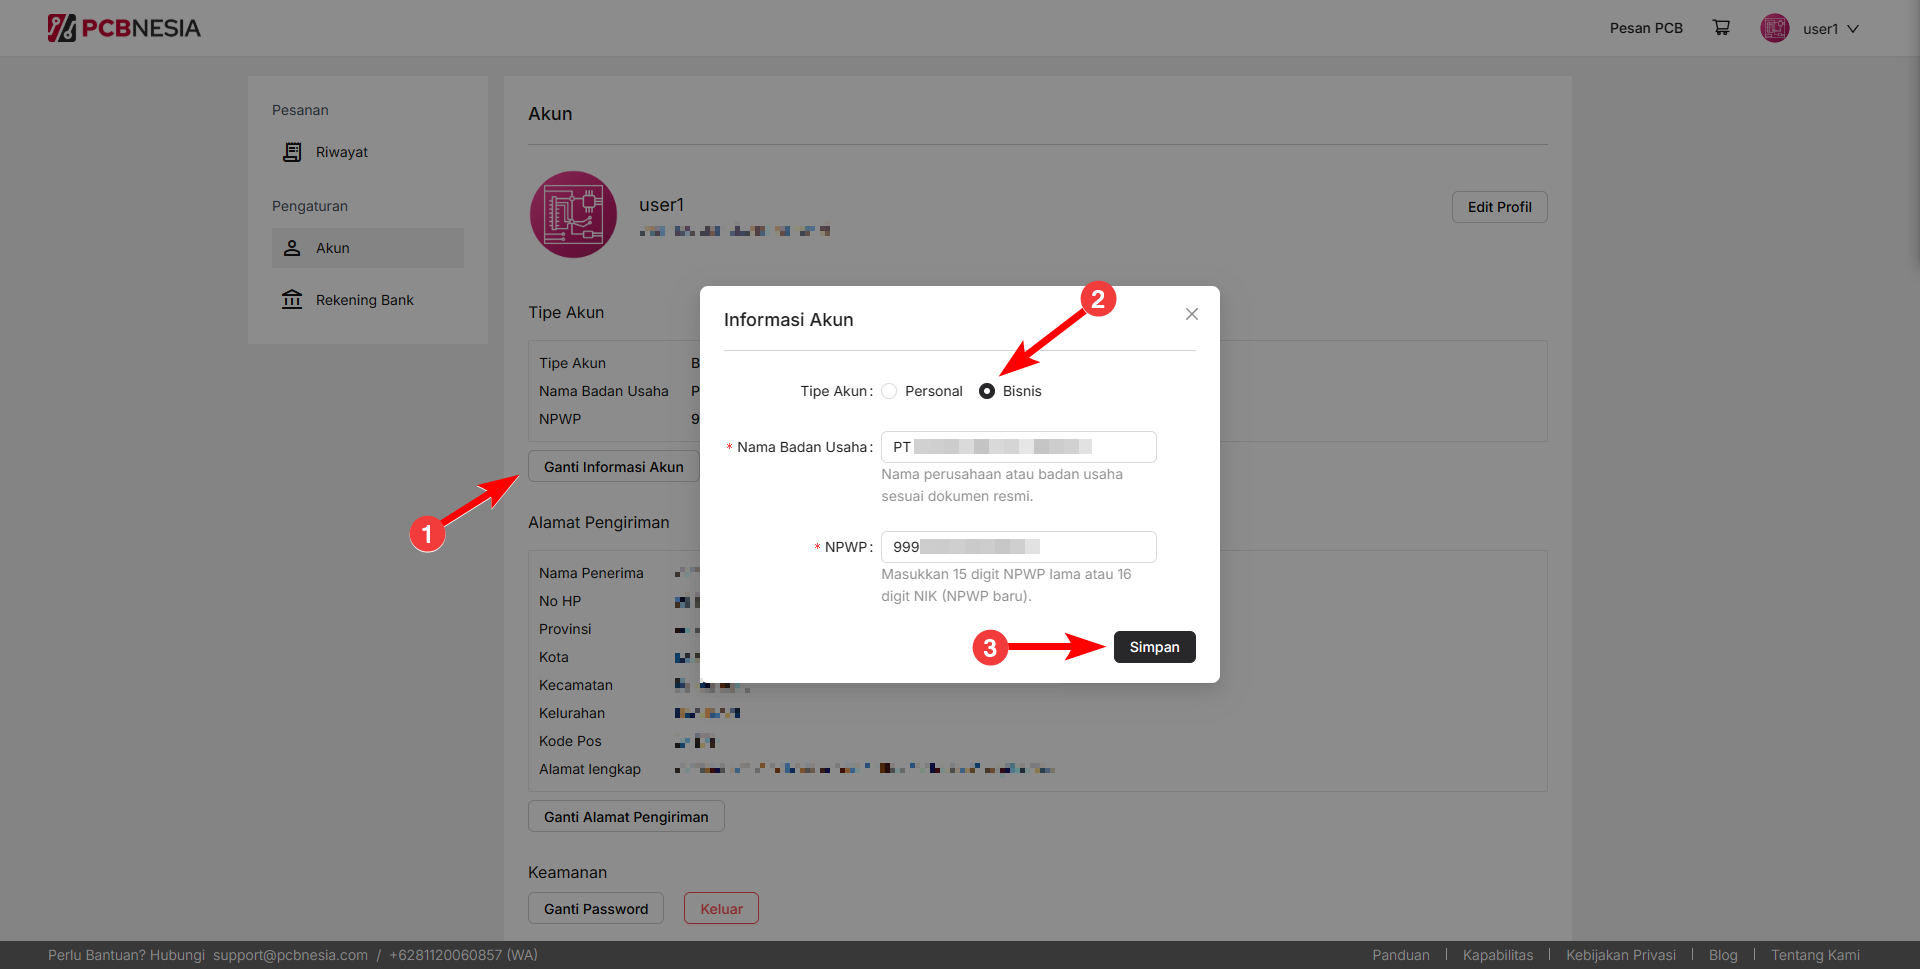The width and height of the screenshot is (1920, 969).
Task: Focus the NPWP input field
Action: [1018, 547]
